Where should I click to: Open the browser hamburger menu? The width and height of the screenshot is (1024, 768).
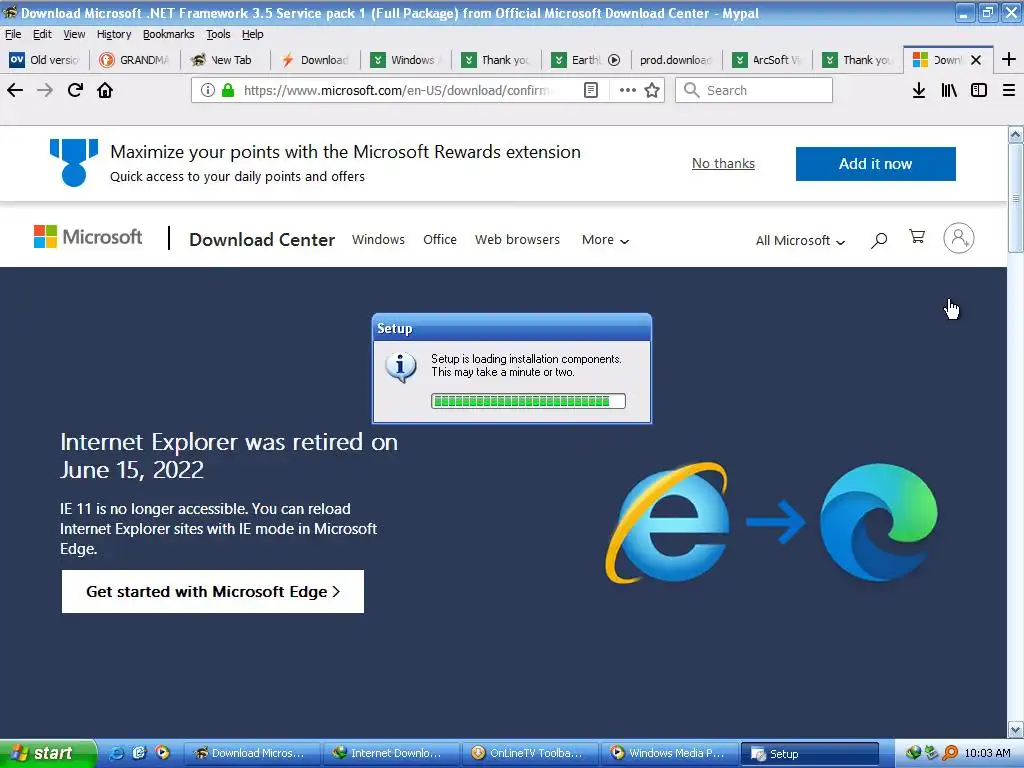(x=1009, y=90)
